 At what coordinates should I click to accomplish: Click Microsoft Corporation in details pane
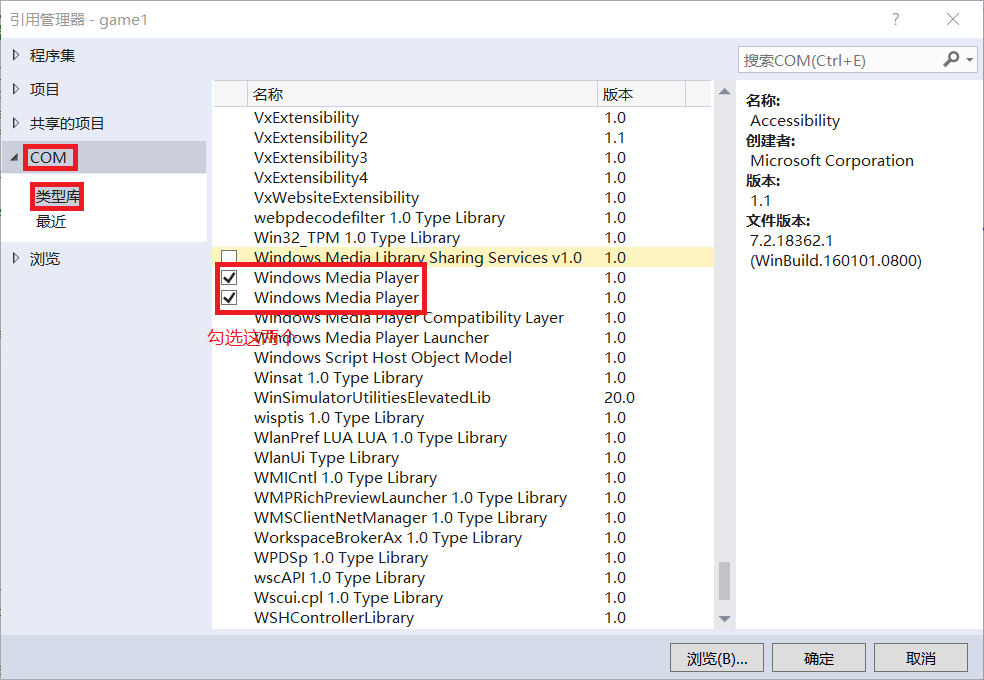coord(832,161)
